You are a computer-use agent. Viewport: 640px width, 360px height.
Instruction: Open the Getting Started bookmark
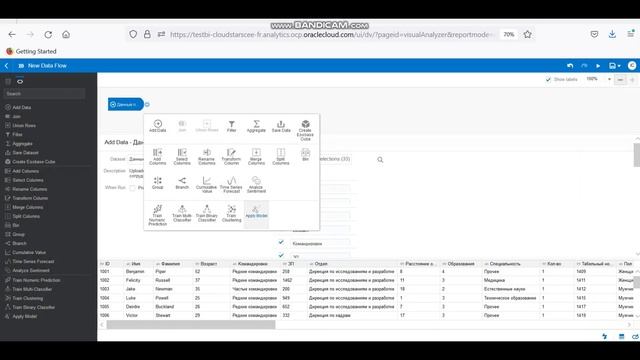pyautogui.click(x=31, y=51)
